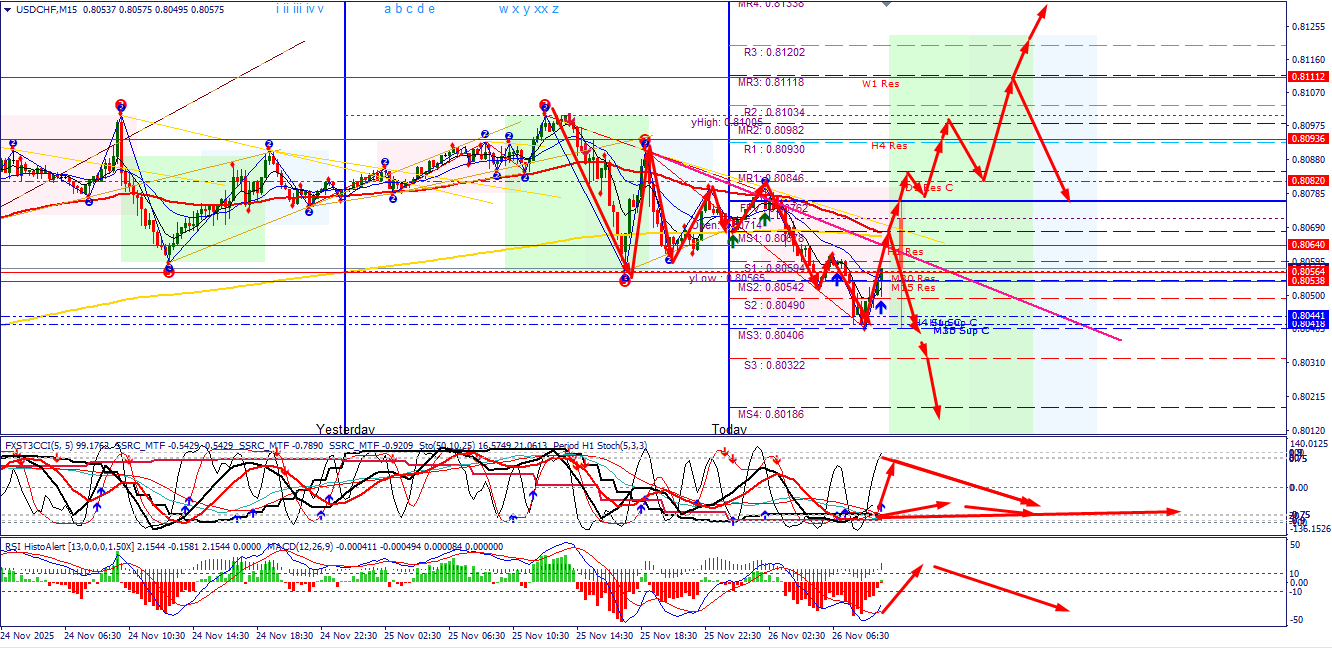This screenshot has width=1332, height=649.
Task: Click the -50 value on RSI scale
Action: pos(1297,622)
